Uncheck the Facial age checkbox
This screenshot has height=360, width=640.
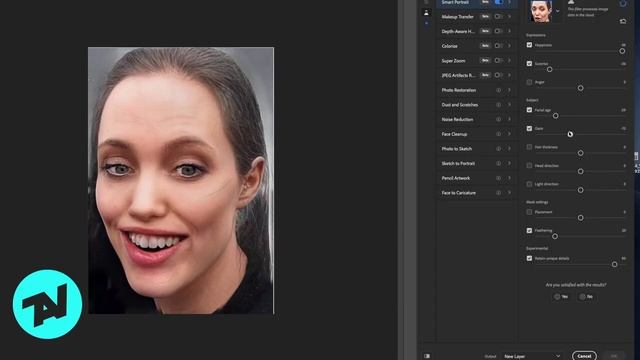[529, 110]
